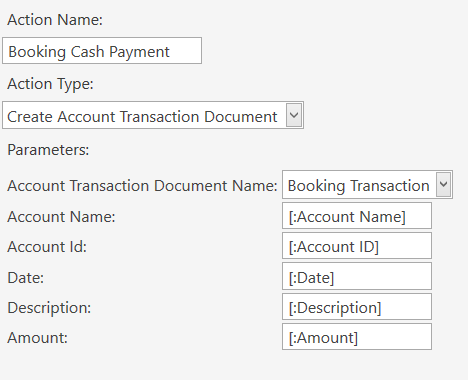
Task: Click the Account Name label
Action: tap(61, 217)
